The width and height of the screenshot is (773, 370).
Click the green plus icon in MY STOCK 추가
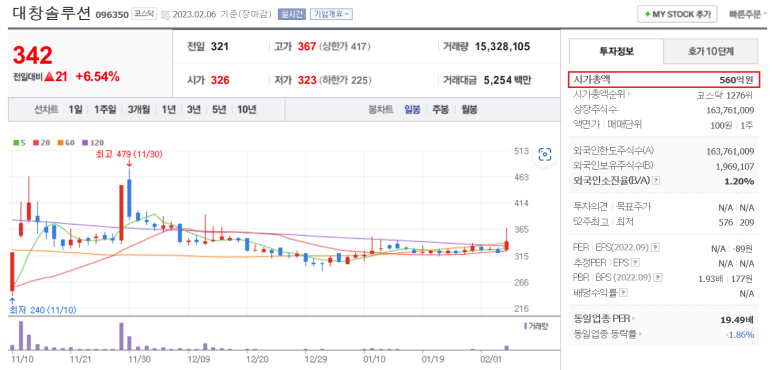tap(647, 14)
